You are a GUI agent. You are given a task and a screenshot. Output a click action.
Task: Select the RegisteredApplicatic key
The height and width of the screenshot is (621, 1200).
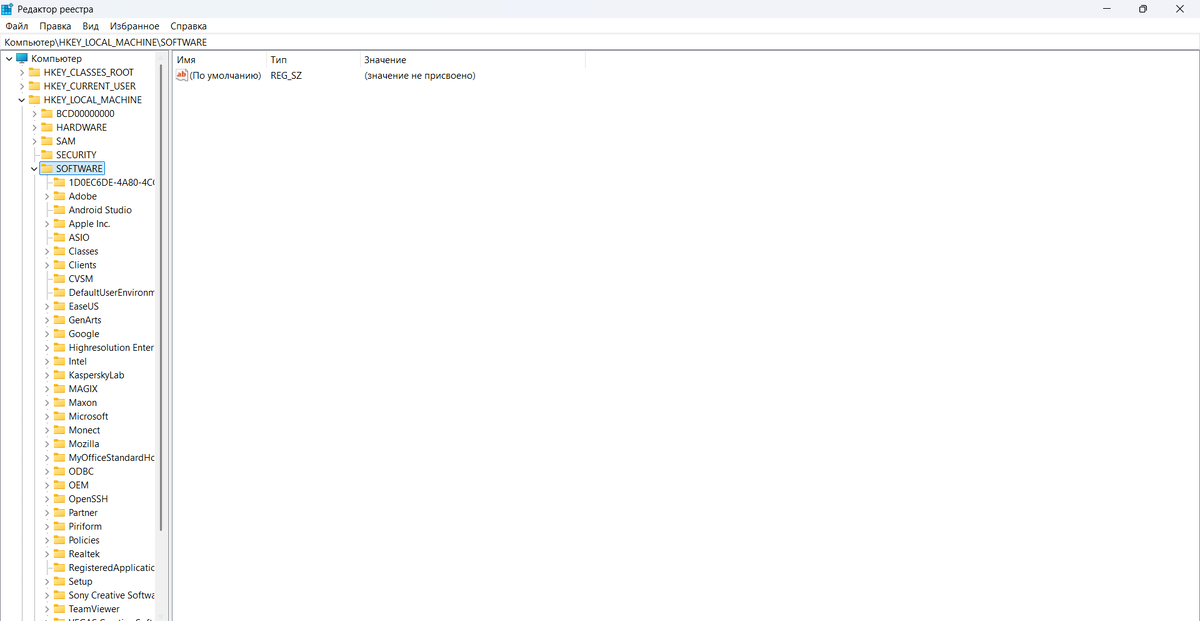pyautogui.click(x=111, y=567)
